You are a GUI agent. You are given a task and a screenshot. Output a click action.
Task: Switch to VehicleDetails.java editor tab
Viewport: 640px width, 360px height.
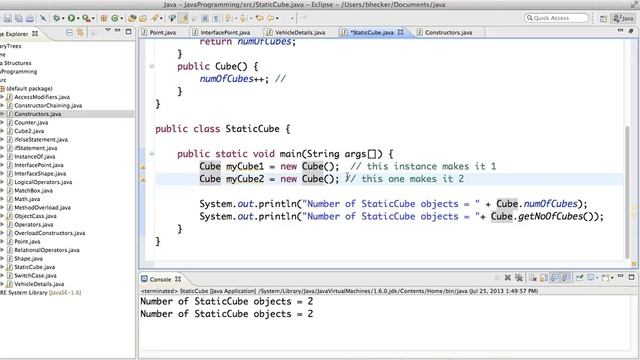[x=300, y=32]
